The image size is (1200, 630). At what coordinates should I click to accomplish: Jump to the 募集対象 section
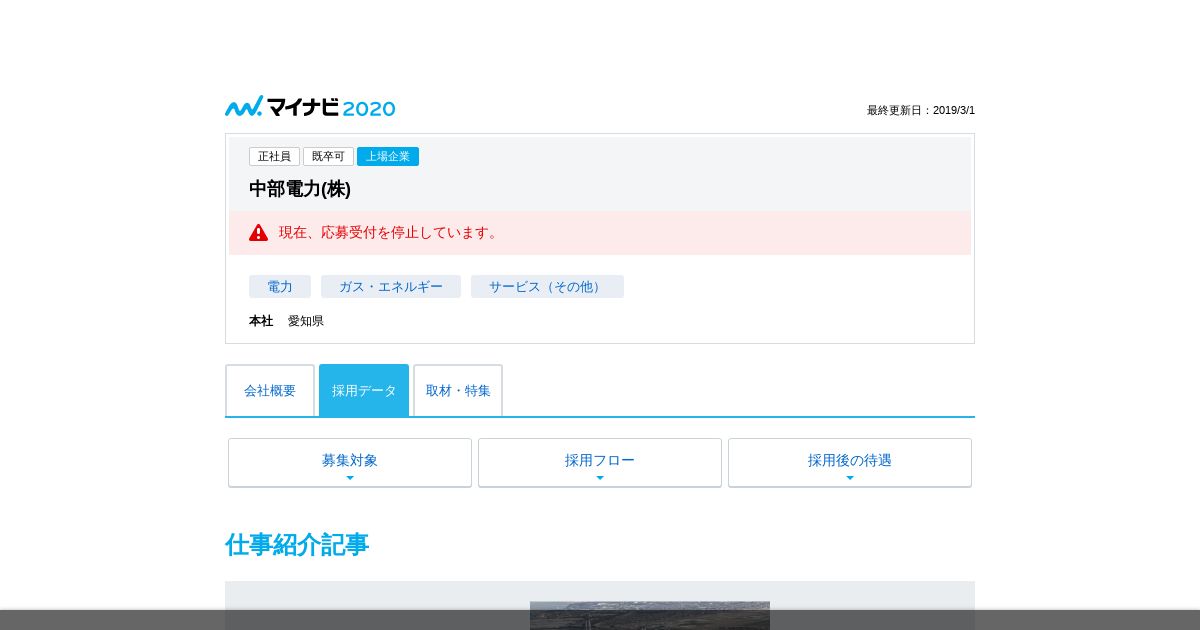tap(350, 462)
